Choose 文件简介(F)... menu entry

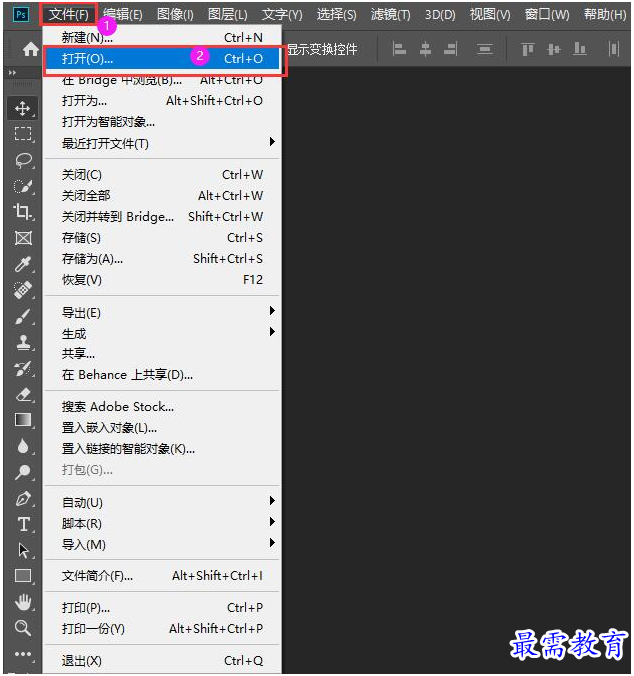tap(162, 576)
